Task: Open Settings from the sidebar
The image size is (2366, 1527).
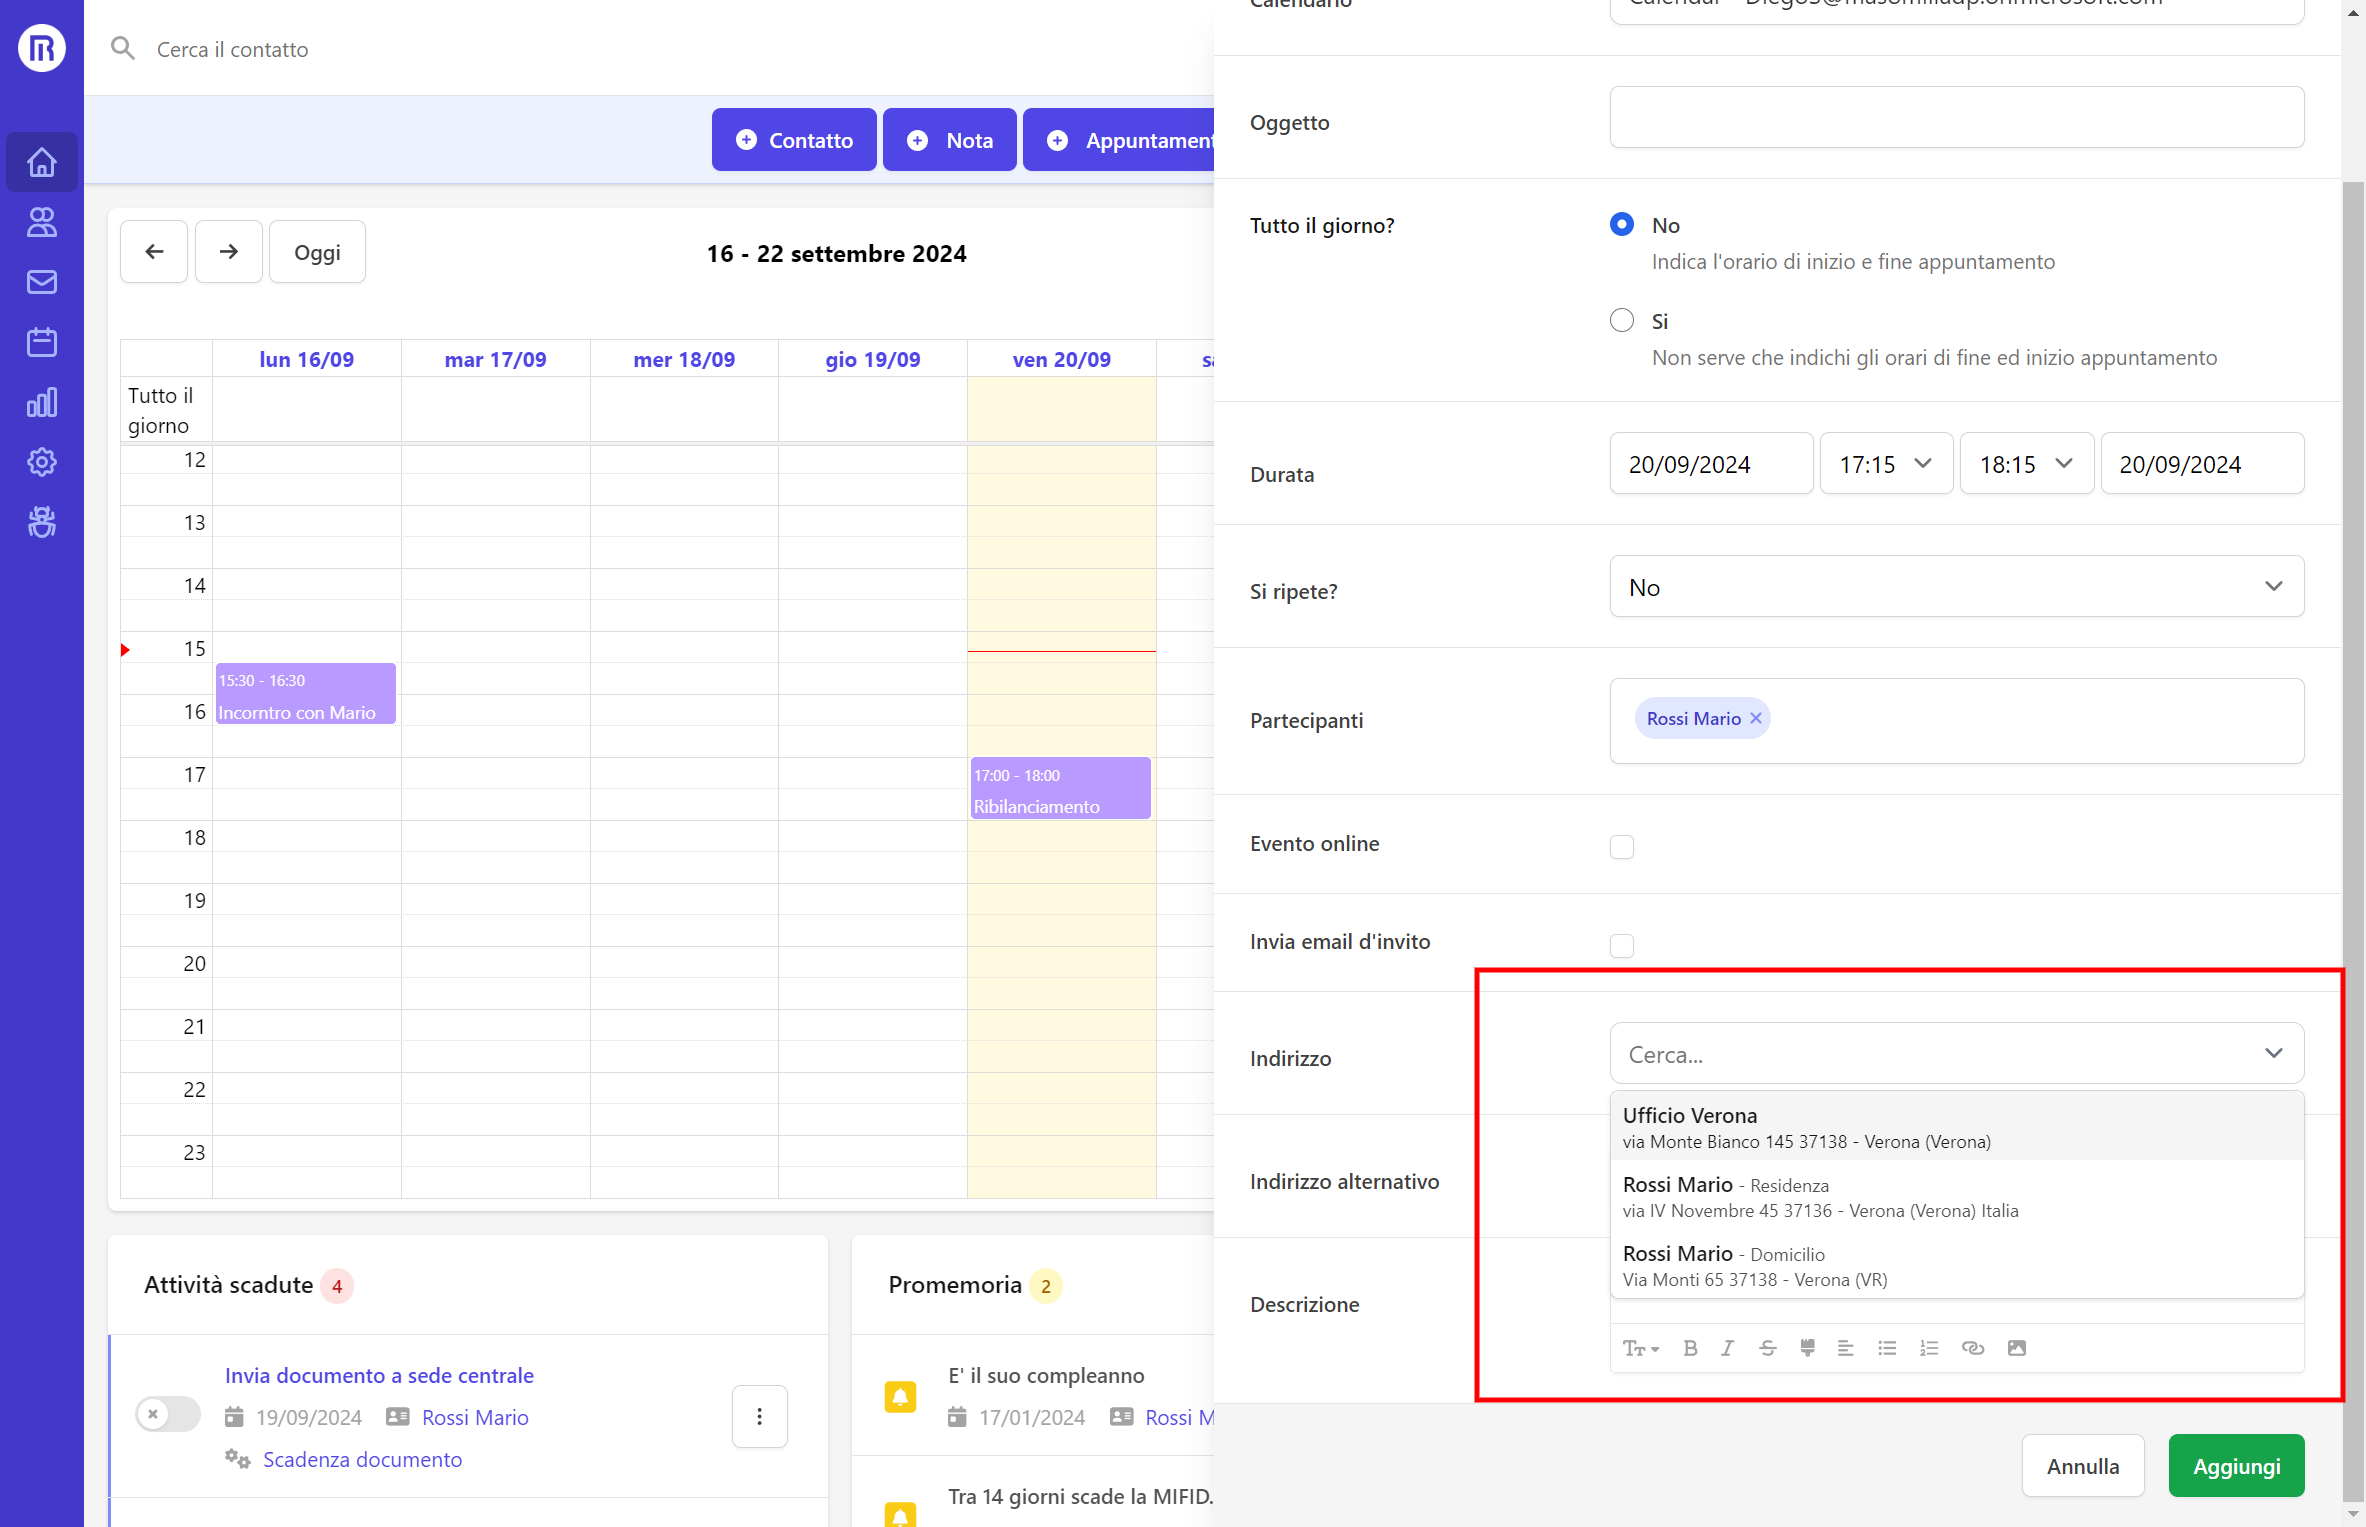Action: (41, 462)
